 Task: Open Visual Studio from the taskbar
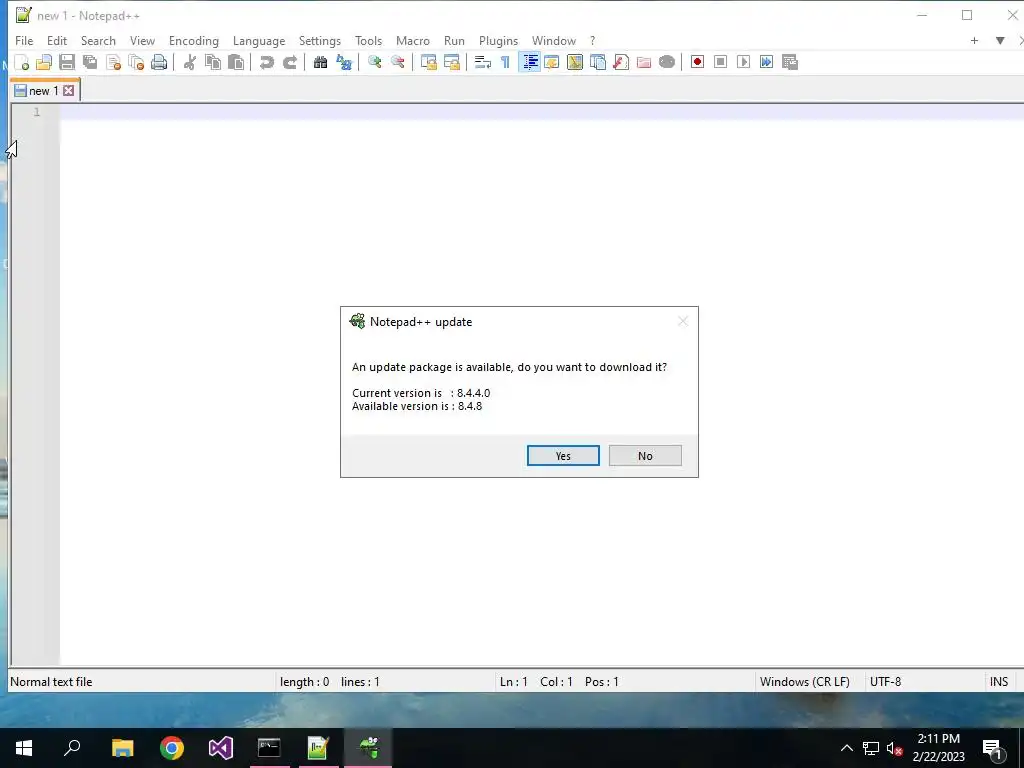(221, 748)
